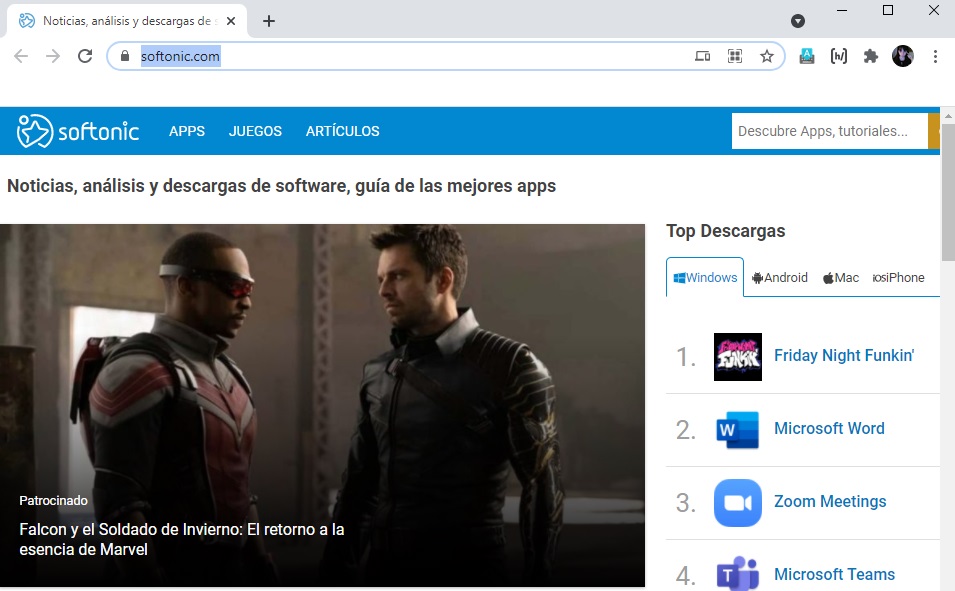Open the Chrome profile avatar

click(x=903, y=56)
